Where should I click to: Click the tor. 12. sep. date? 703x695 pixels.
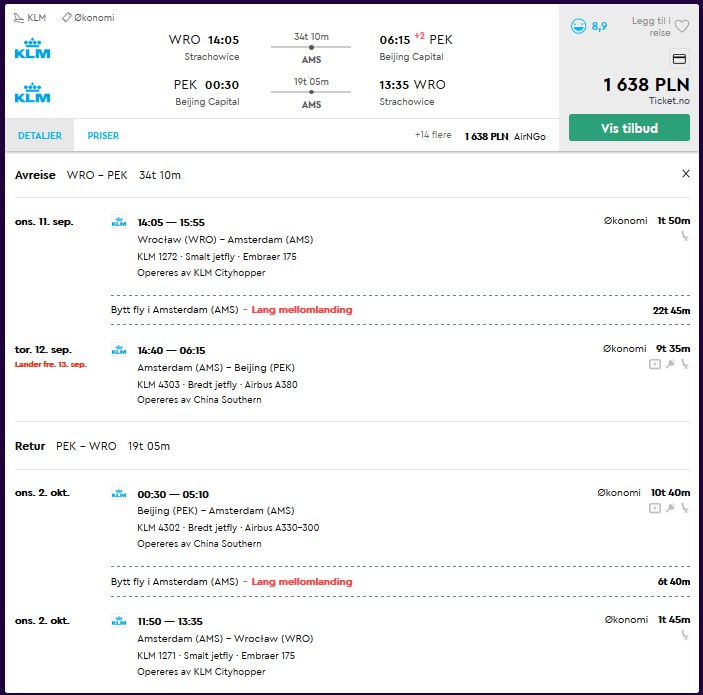coord(43,350)
